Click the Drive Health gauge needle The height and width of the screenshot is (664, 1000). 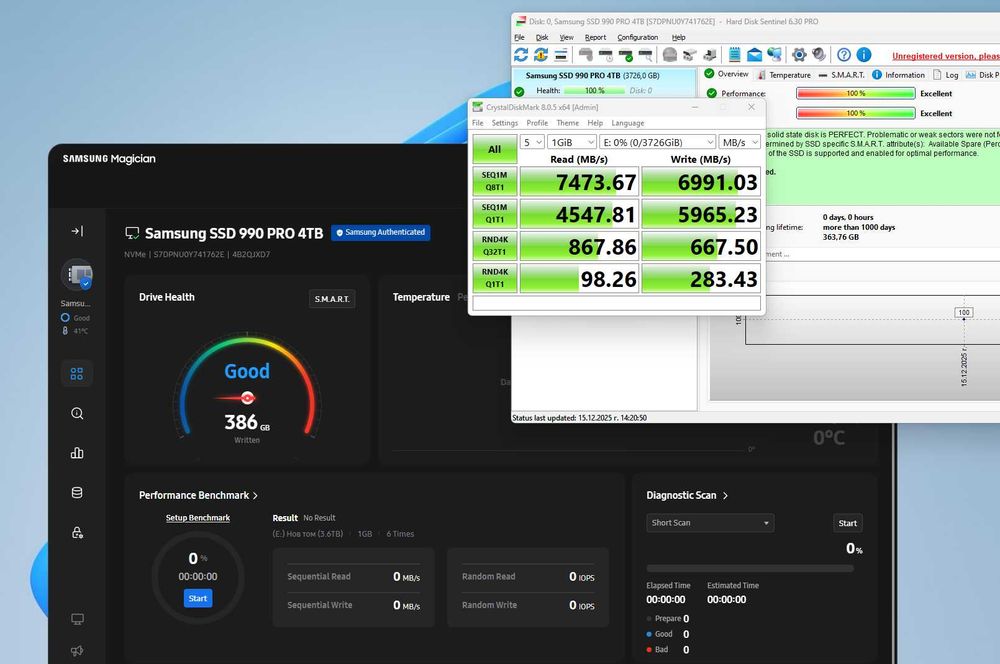(237, 398)
